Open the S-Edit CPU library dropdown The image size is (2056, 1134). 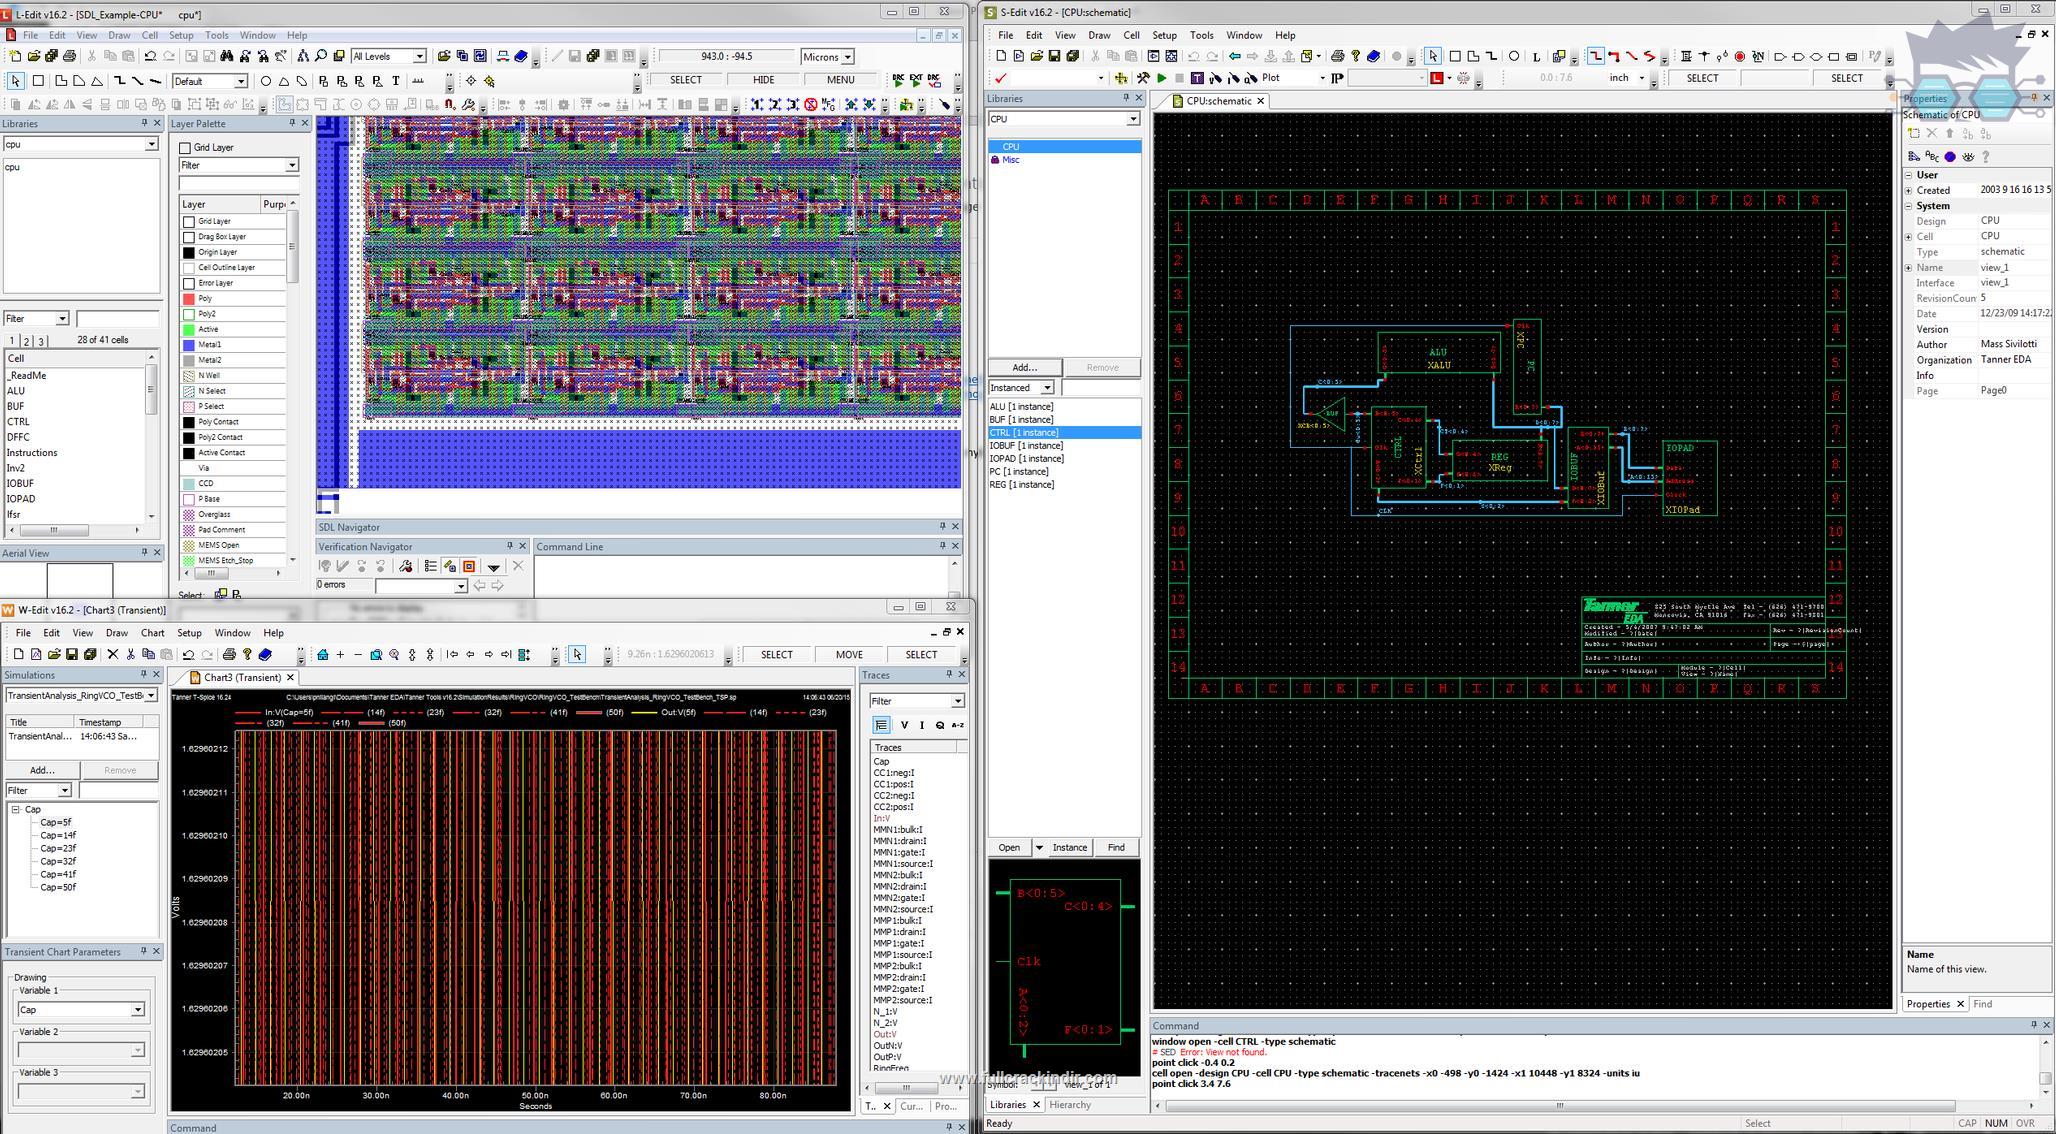click(x=1133, y=119)
